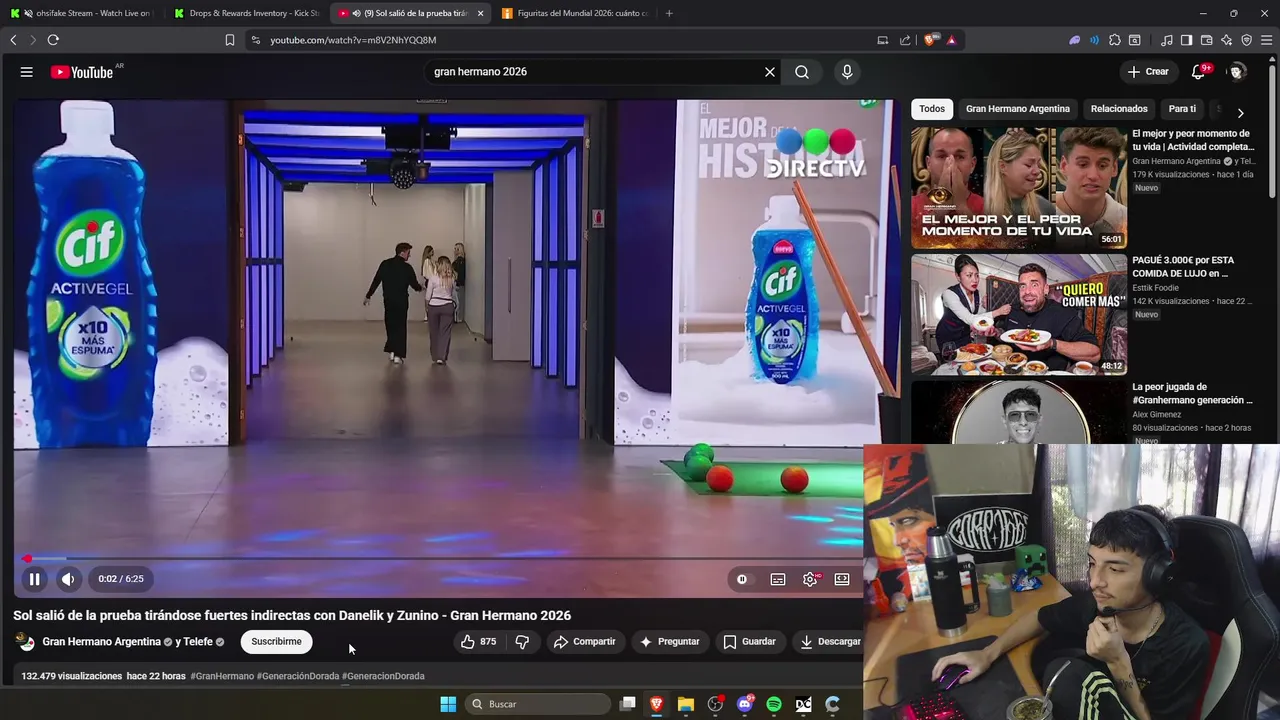Mute the video volume
1280x720 pixels.
68,579
